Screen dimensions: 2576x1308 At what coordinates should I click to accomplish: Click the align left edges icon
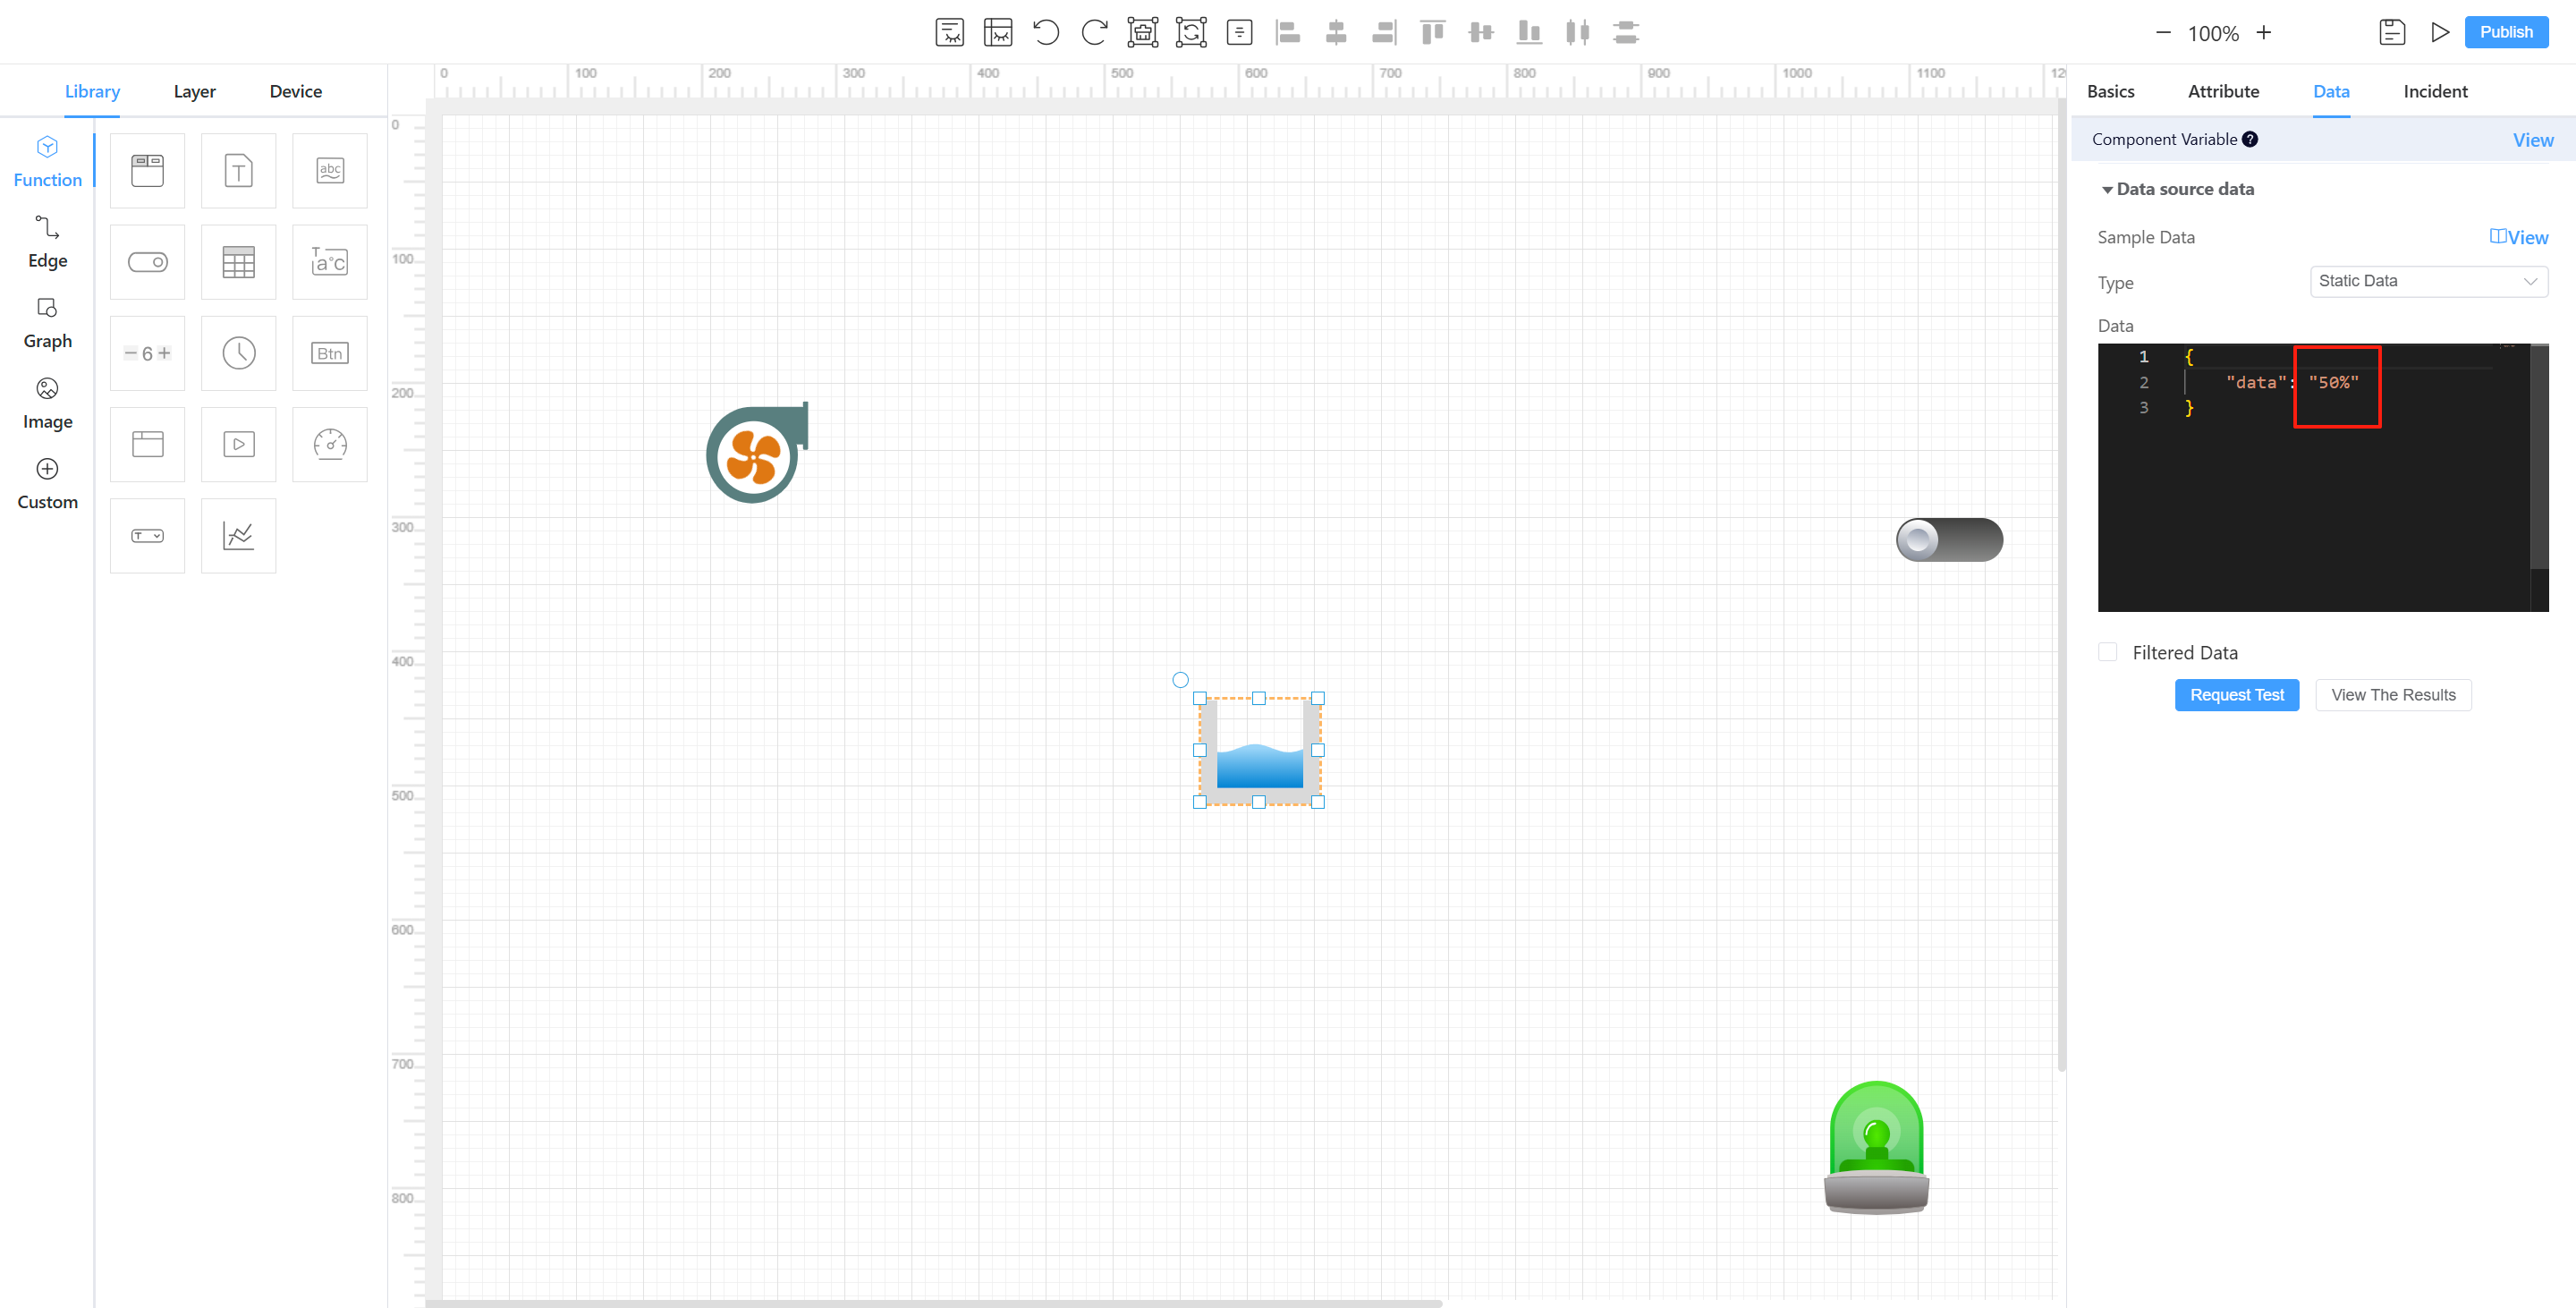click(1288, 32)
